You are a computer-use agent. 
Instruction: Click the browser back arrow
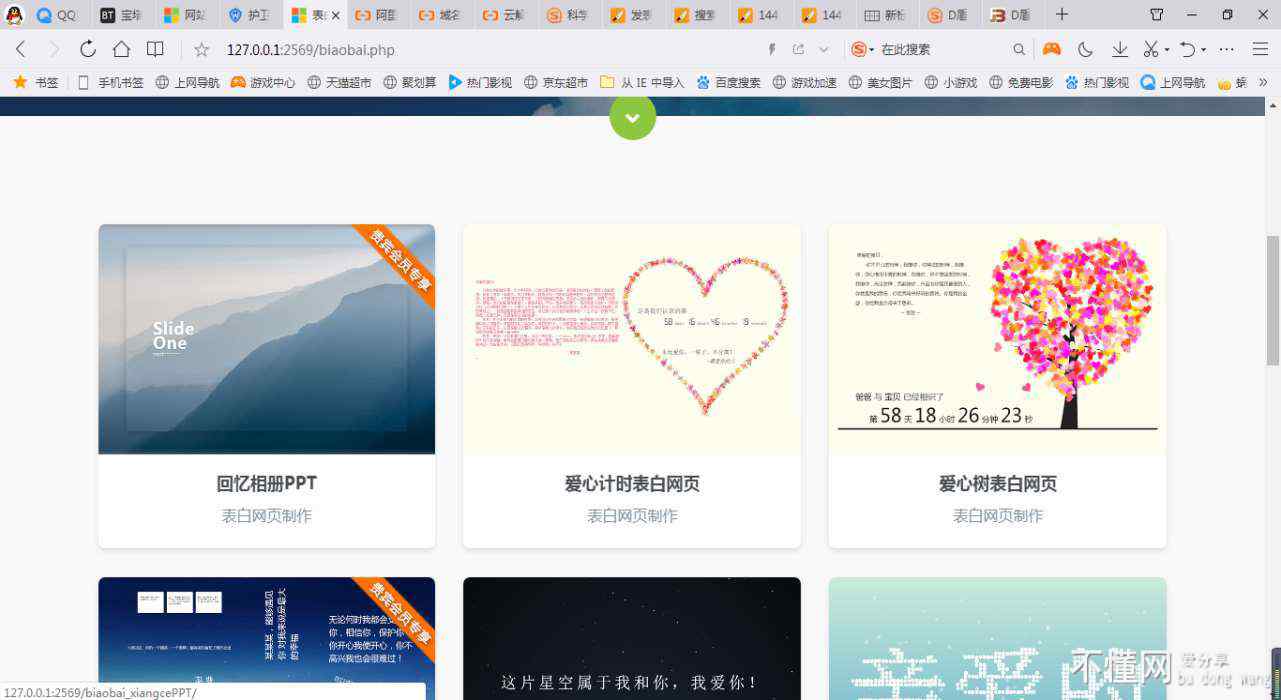pos(21,49)
